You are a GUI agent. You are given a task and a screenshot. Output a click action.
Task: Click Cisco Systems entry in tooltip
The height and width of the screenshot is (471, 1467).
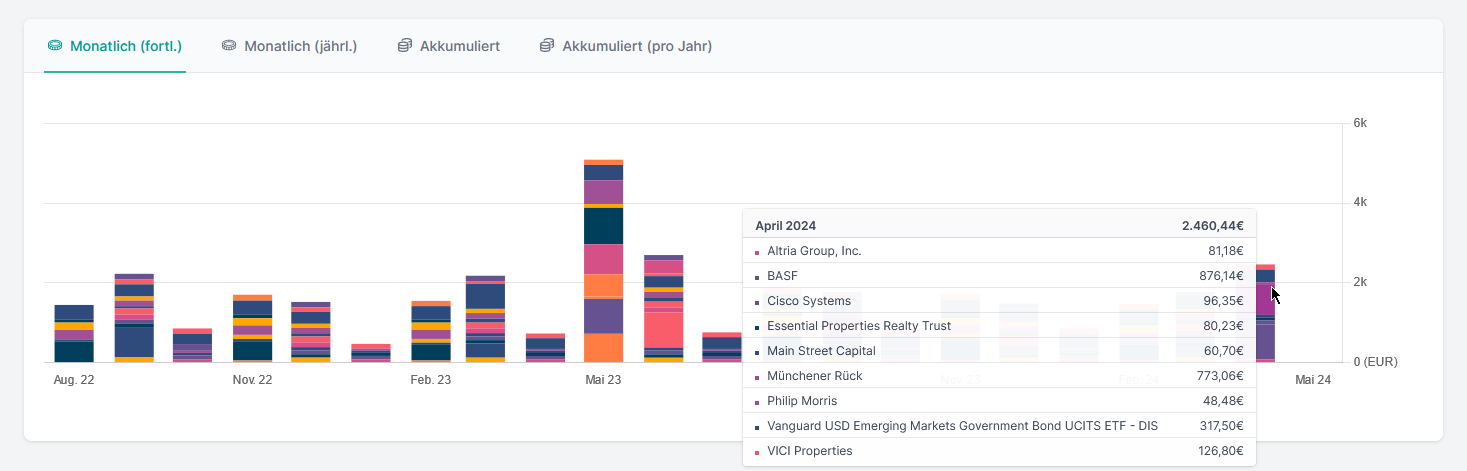point(808,301)
